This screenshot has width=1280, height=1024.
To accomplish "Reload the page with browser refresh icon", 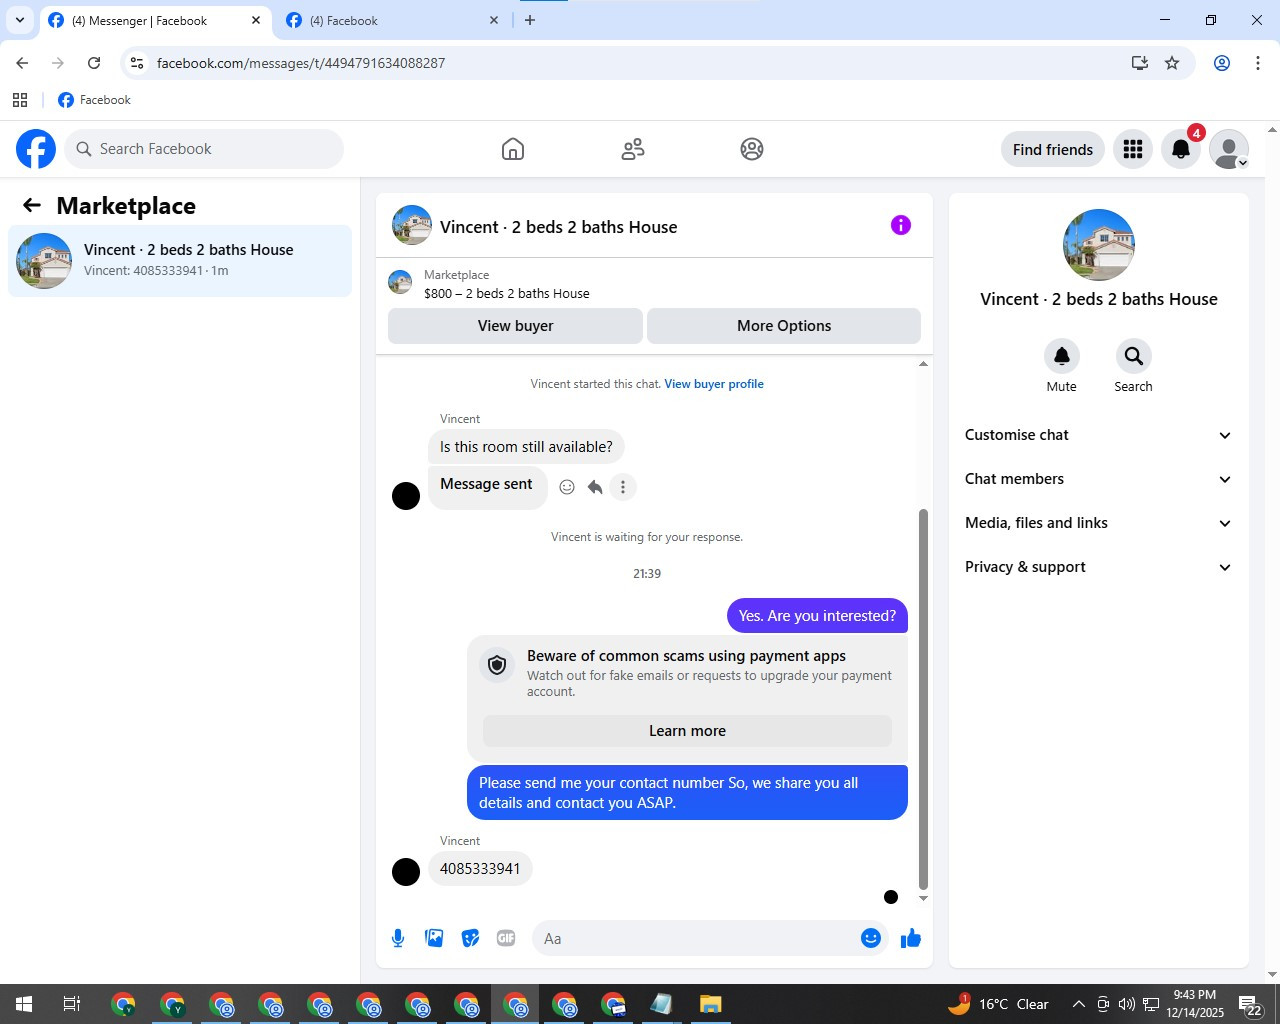I will [x=94, y=63].
